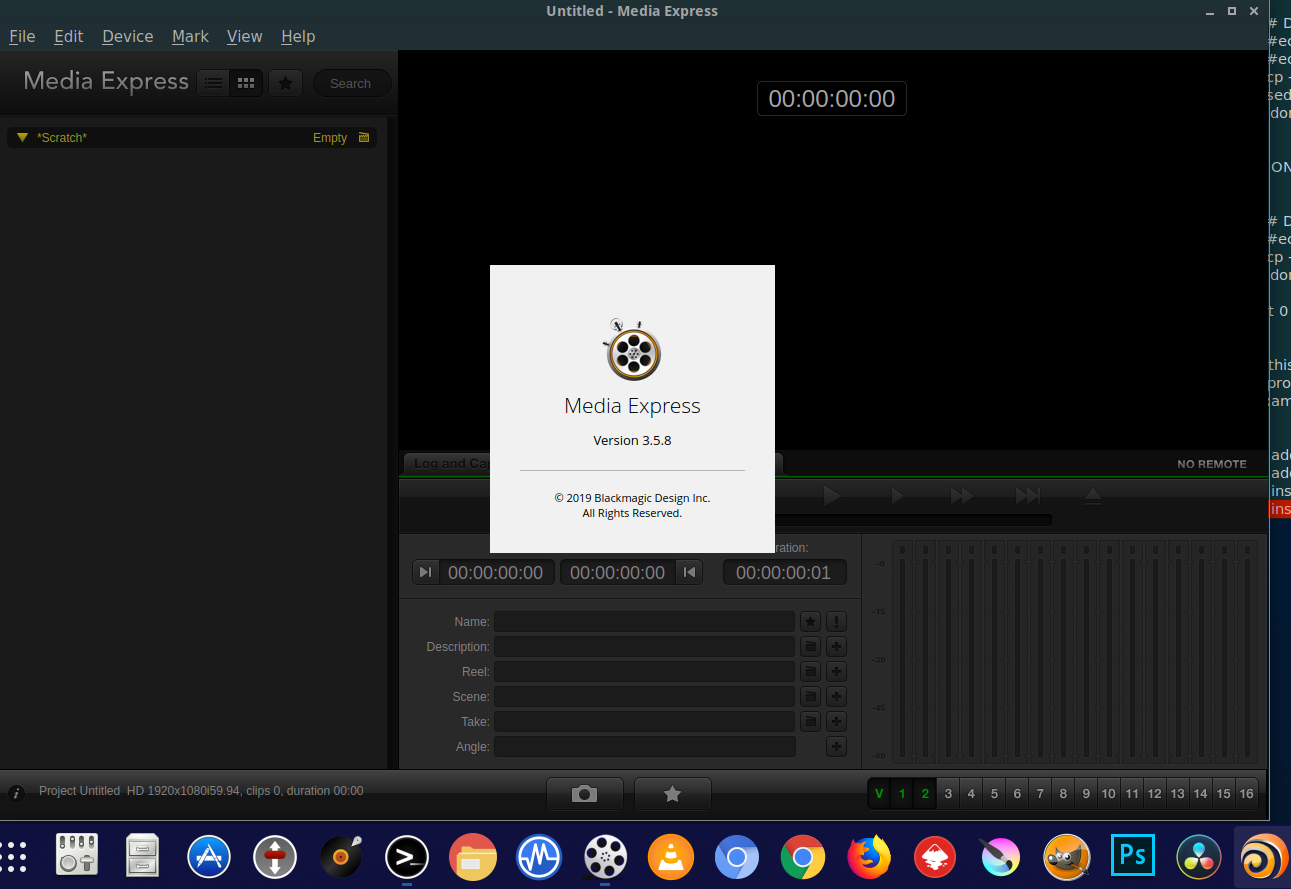The image size is (1291, 889).
Task: Launch VLC from the dock
Action: [671, 857]
